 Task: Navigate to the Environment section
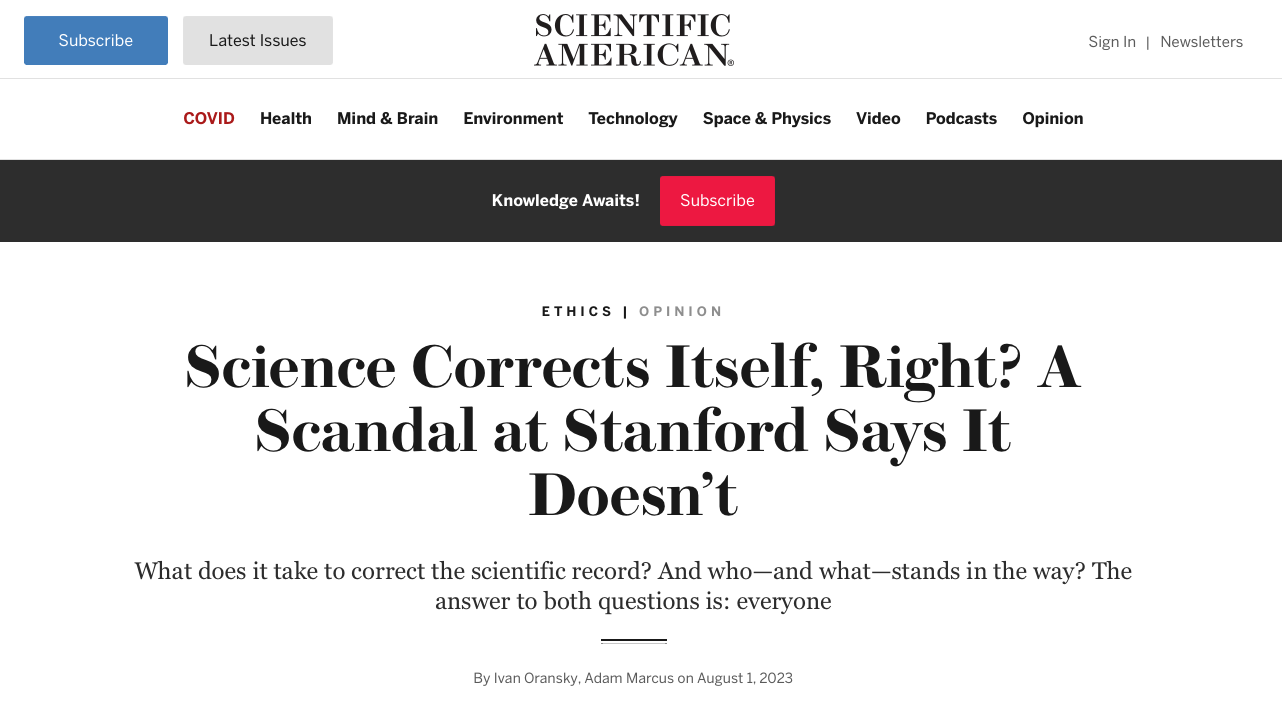pyautogui.click(x=513, y=118)
